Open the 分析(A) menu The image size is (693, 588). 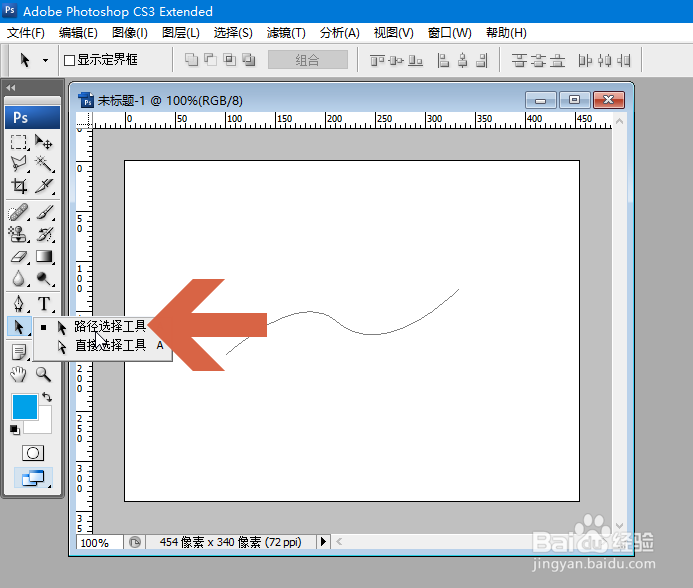click(339, 33)
